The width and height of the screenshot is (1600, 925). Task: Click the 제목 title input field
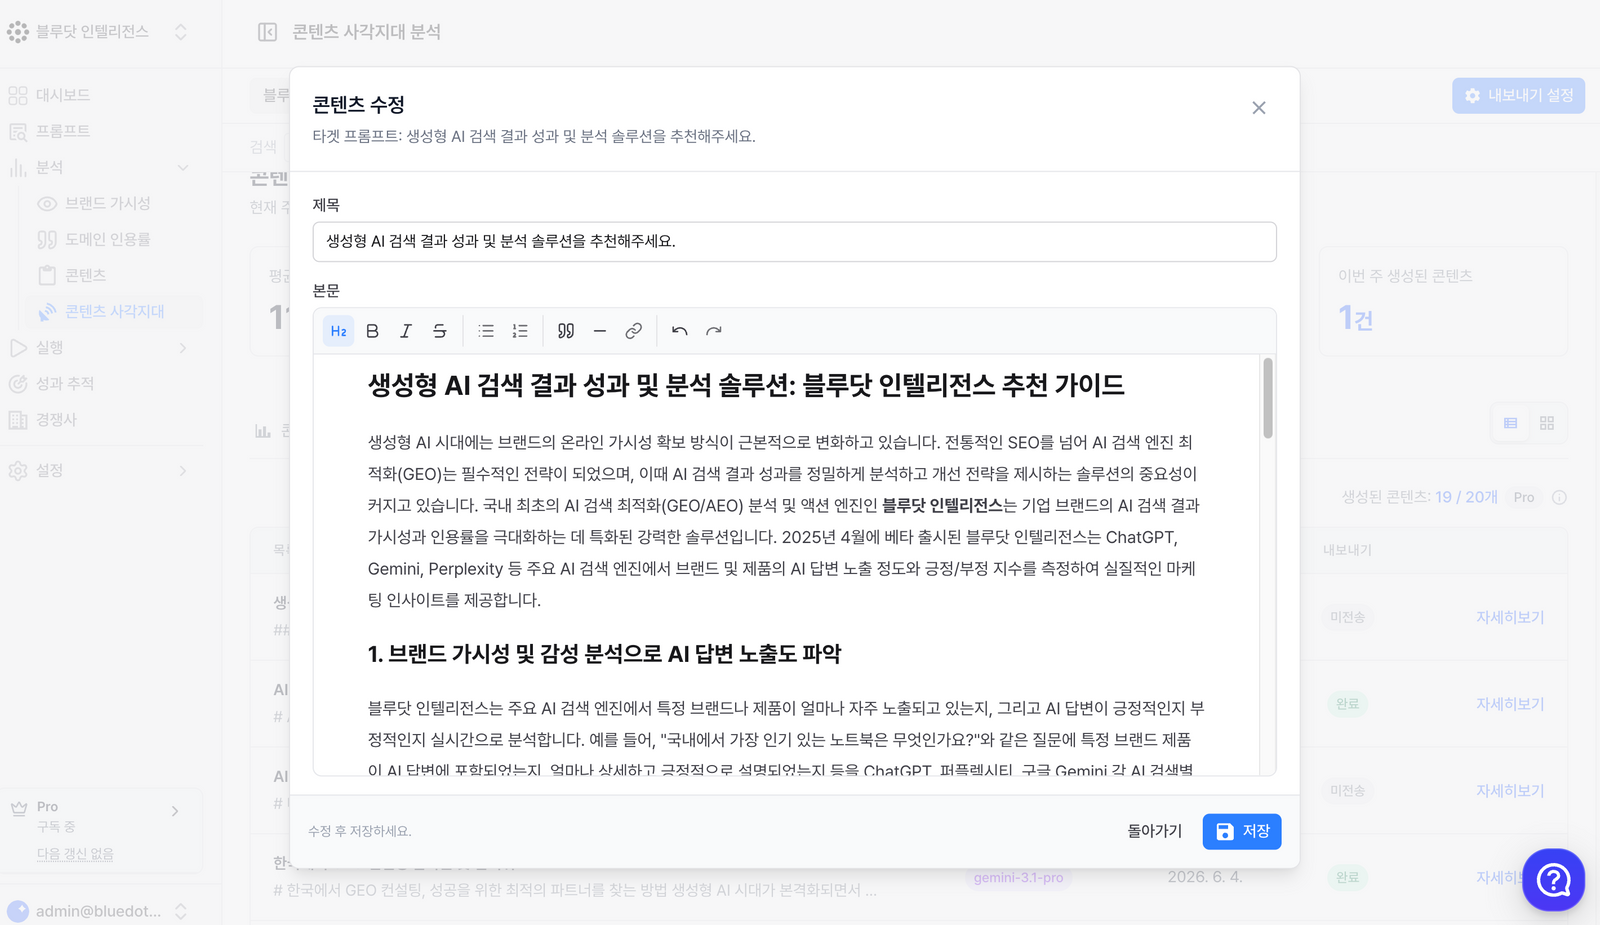coord(794,242)
